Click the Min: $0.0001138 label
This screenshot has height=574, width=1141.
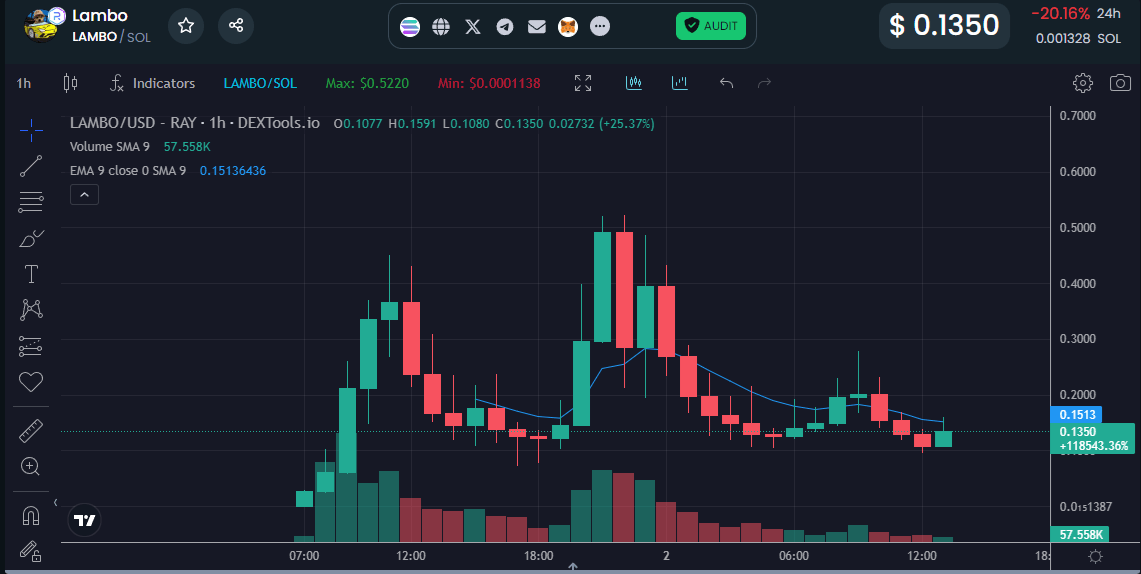point(489,83)
